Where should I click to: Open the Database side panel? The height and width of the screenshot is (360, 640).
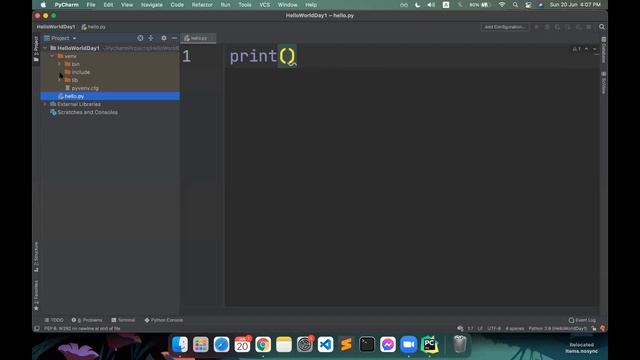[604, 50]
